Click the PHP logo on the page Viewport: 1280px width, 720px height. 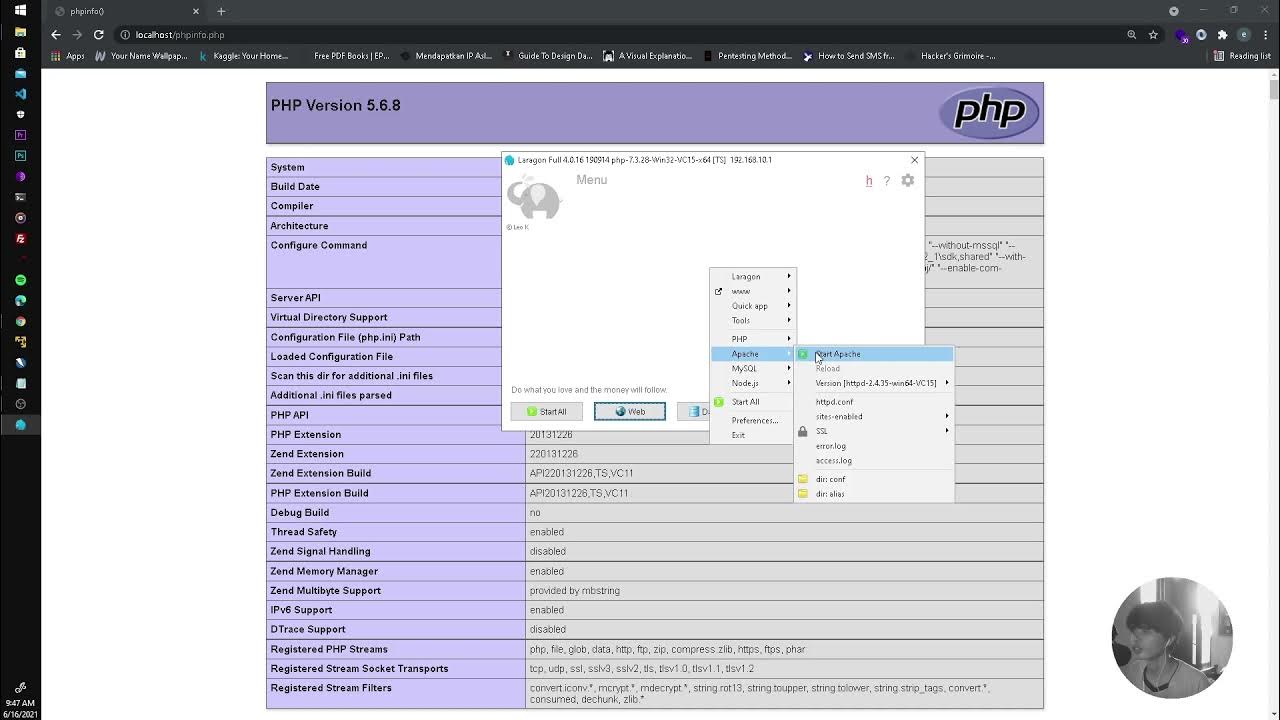tap(988, 112)
